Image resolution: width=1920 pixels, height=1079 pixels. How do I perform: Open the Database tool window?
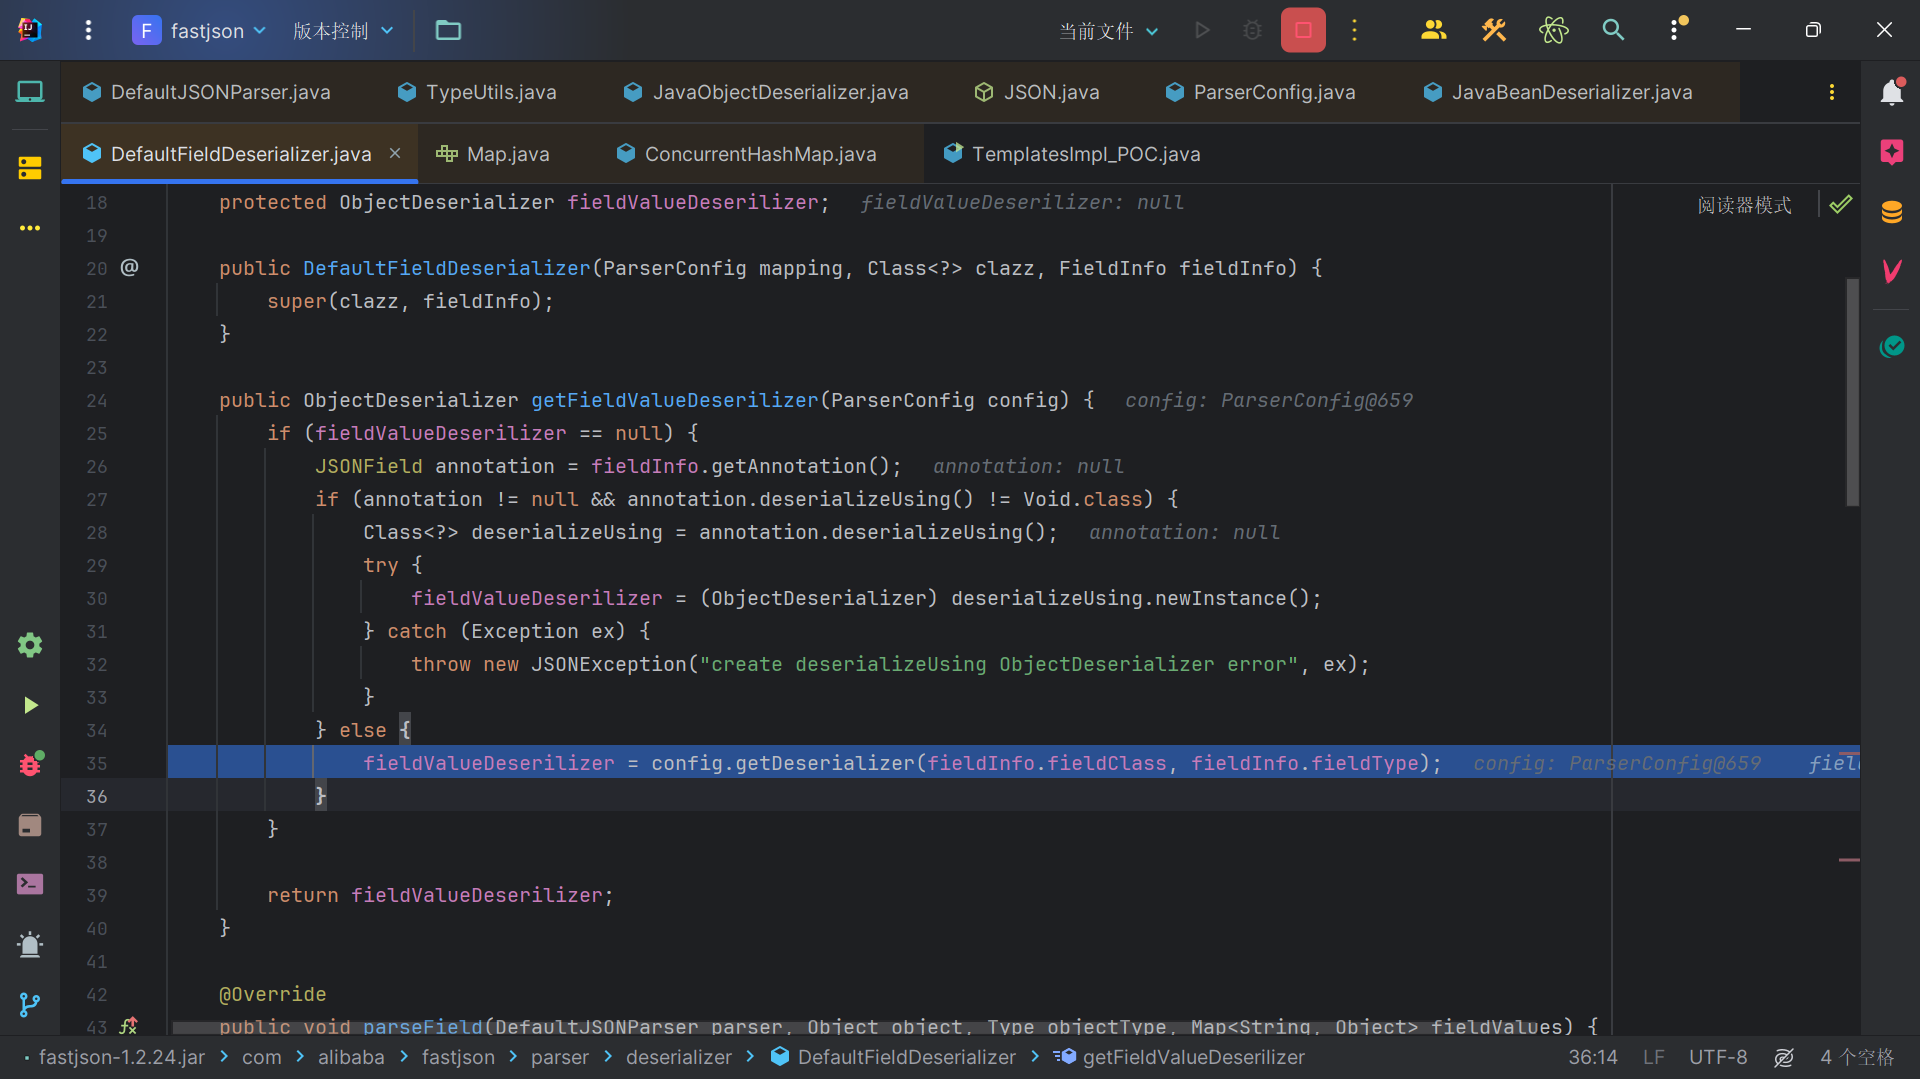click(x=1891, y=212)
